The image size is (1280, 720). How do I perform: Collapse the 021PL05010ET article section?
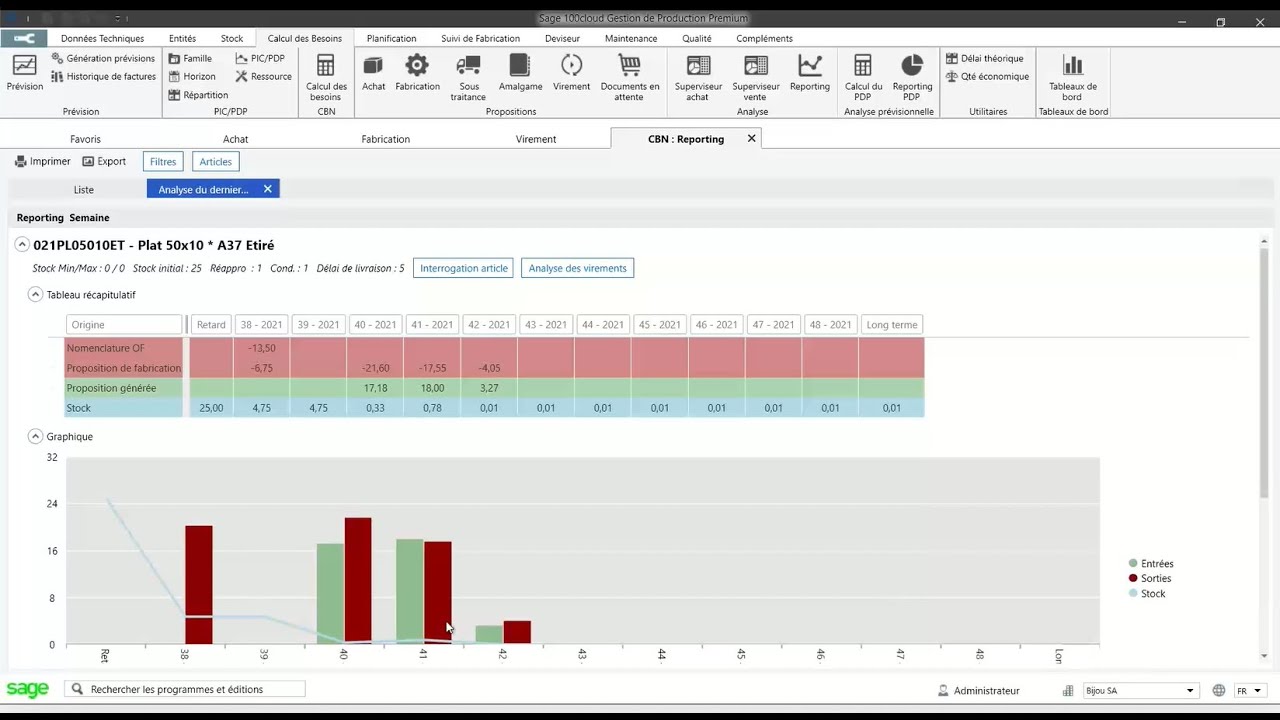(22, 245)
